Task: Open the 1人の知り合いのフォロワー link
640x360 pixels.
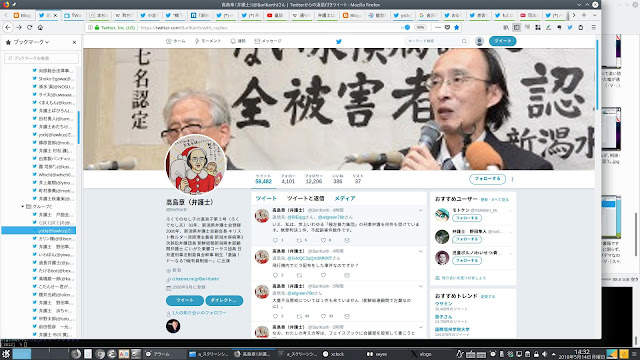Action: click(199, 313)
